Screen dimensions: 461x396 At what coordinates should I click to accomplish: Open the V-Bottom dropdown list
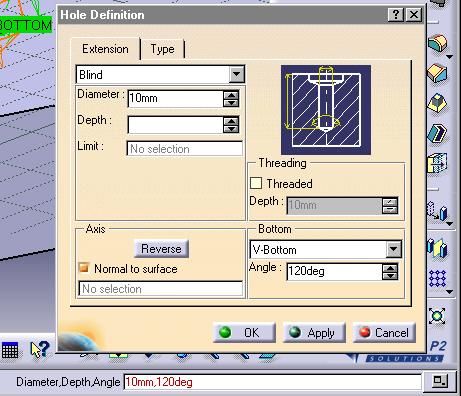394,249
